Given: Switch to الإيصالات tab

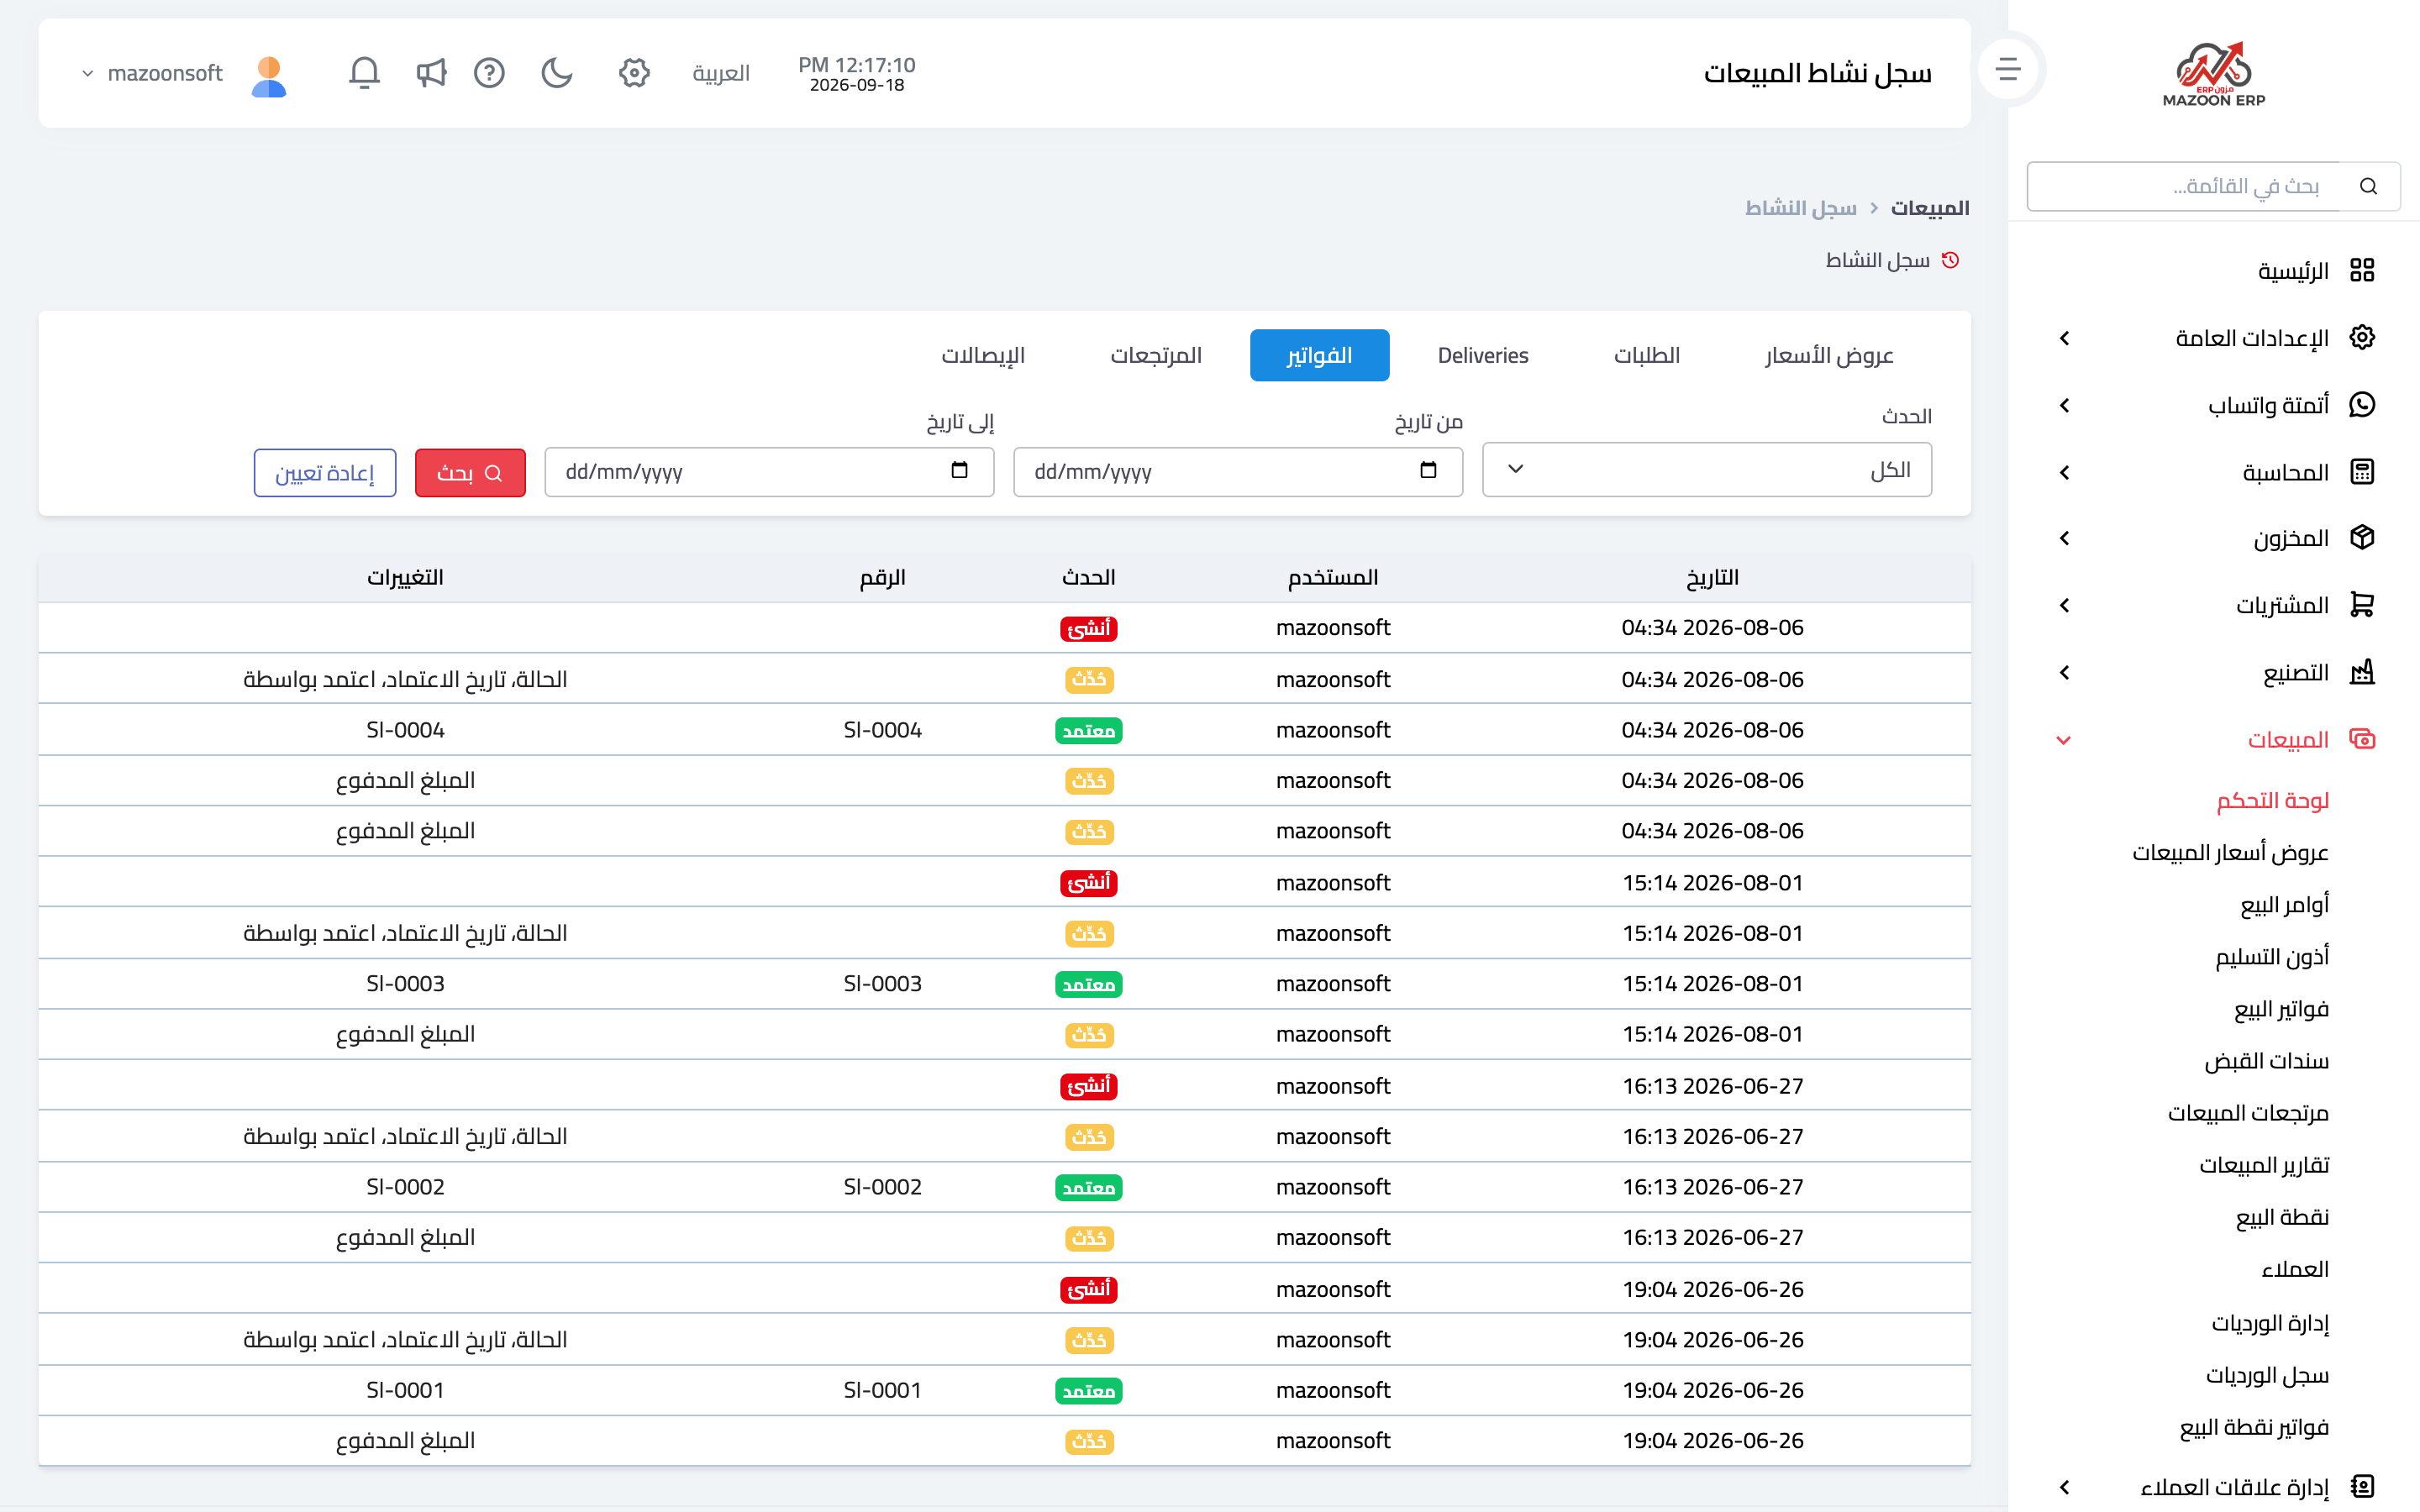Looking at the screenshot, I should click(983, 355).
